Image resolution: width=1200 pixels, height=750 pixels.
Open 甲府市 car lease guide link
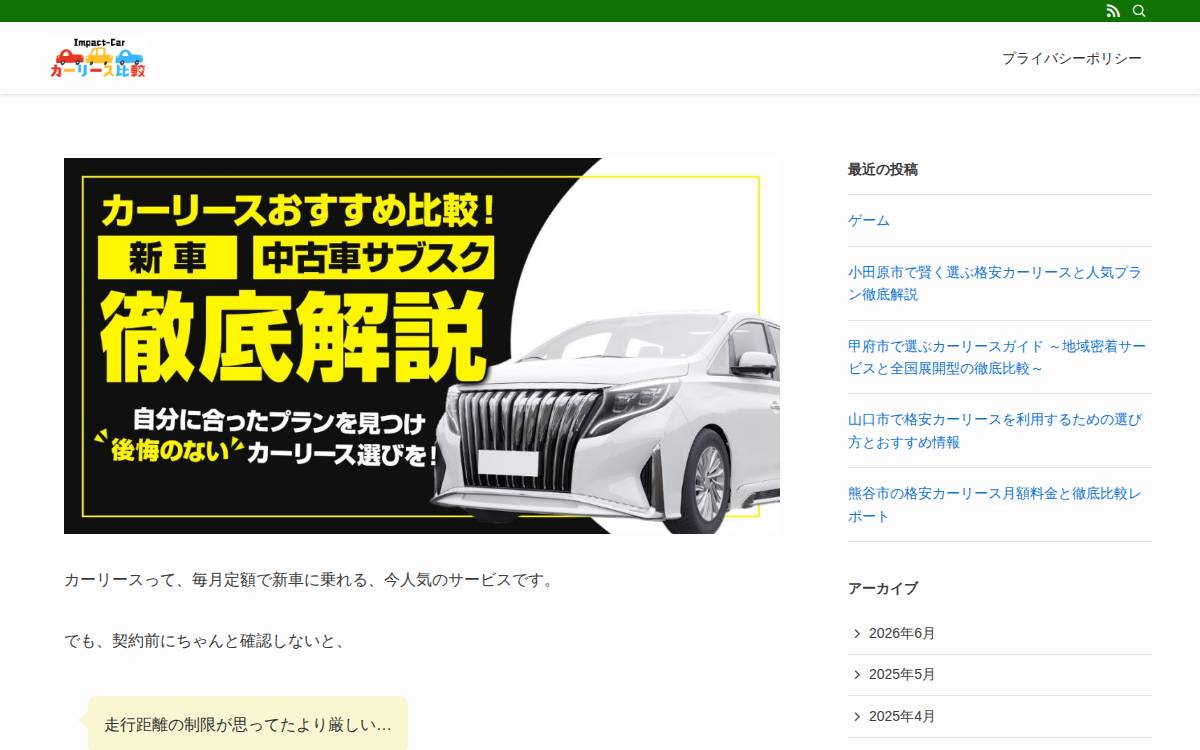(997, 357)
